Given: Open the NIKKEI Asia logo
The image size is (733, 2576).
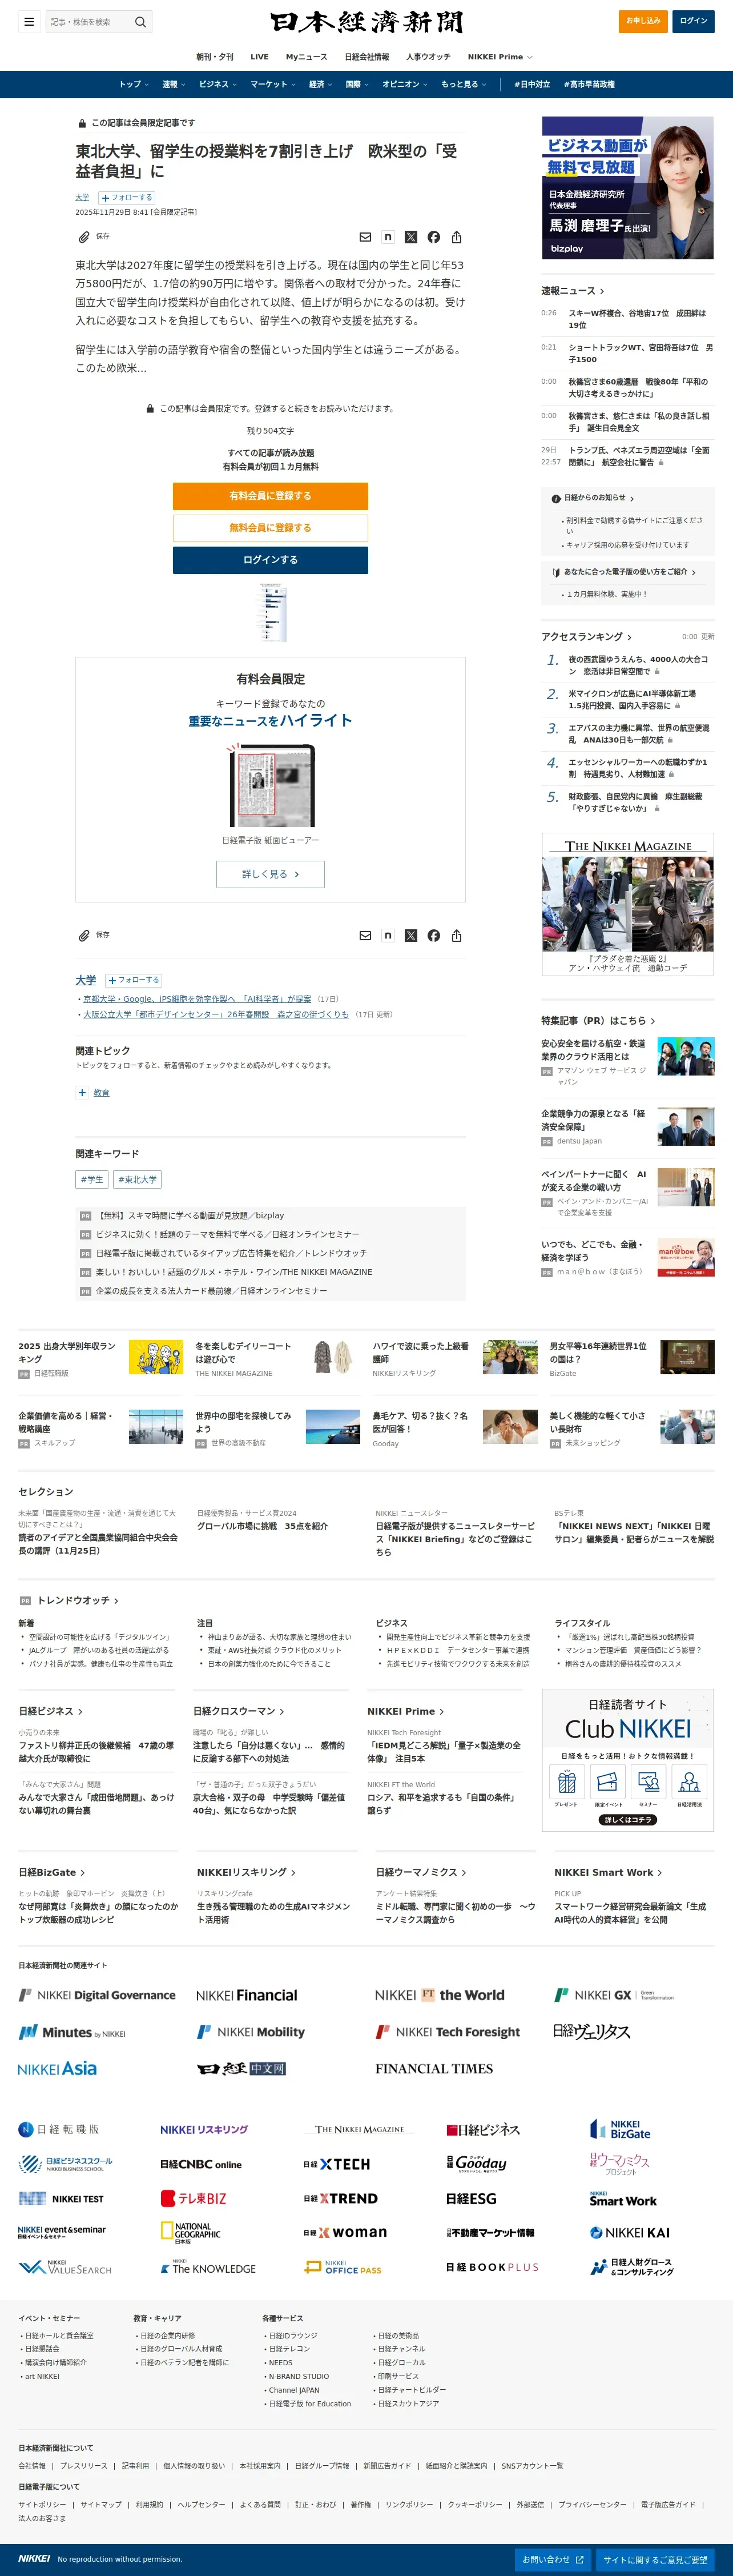Looking at the screenshot, I should (57, 2068).
